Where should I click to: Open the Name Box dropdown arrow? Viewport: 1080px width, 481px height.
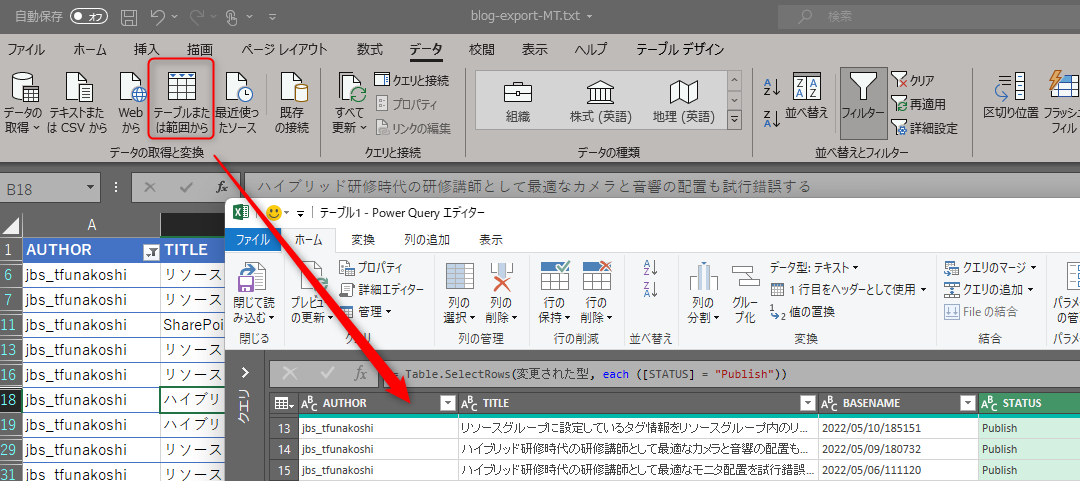coord(92,187)
